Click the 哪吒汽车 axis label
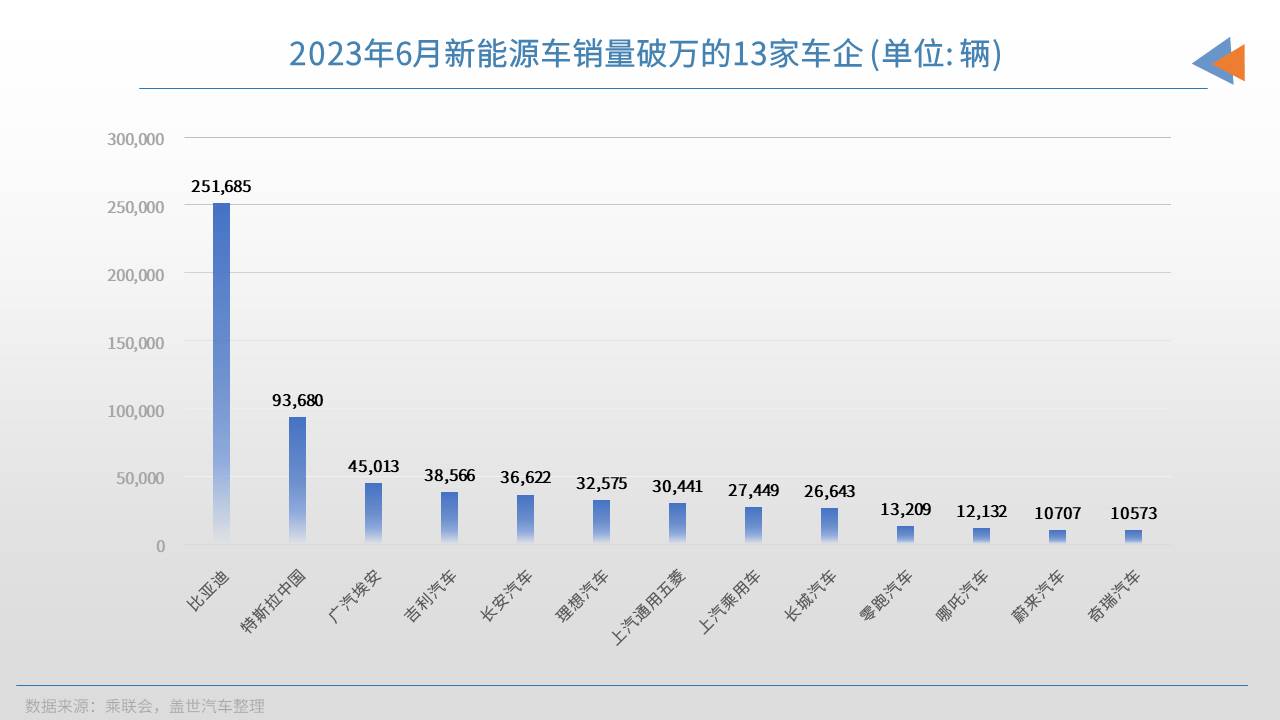1280x720 pixels. coord(963,596)
